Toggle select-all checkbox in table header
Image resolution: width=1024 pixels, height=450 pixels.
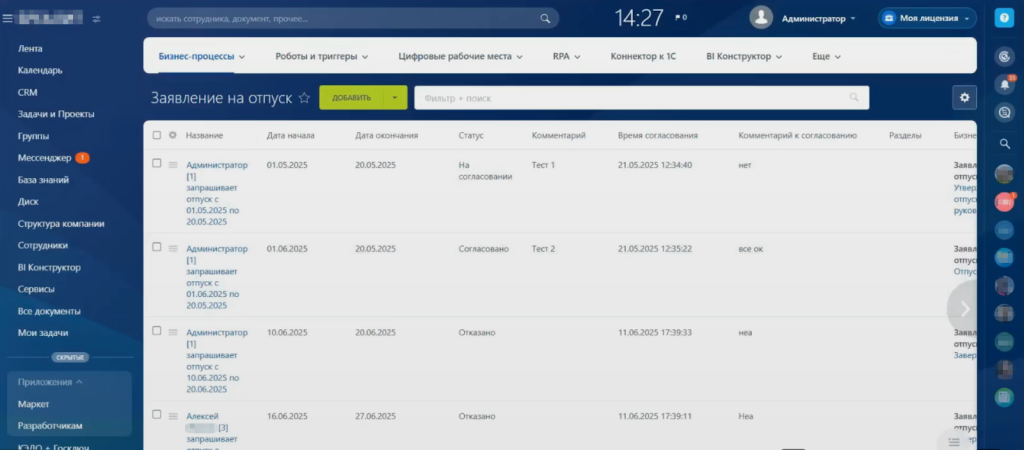pos(156,135)
